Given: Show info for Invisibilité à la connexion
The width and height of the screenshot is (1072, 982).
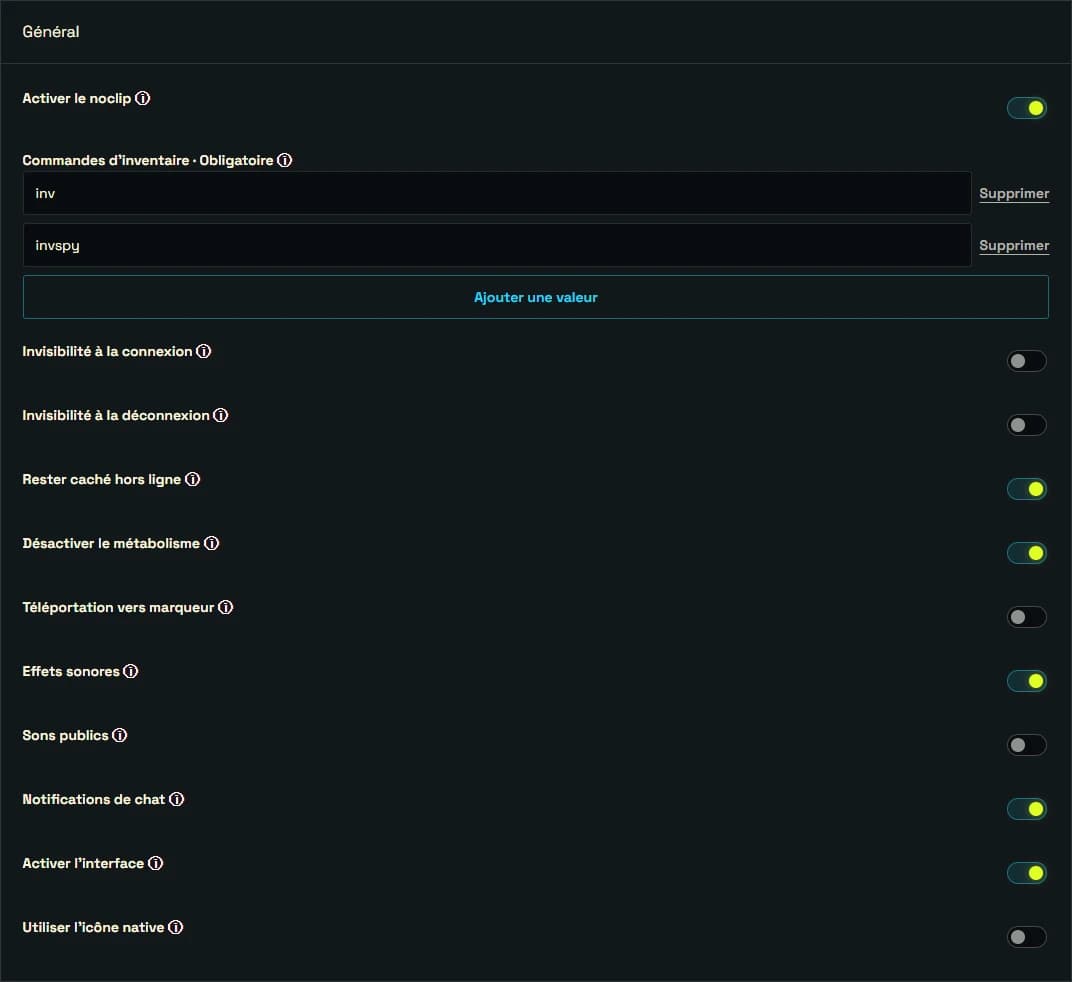Looking at the screenshot, I should tap(204, 351).
